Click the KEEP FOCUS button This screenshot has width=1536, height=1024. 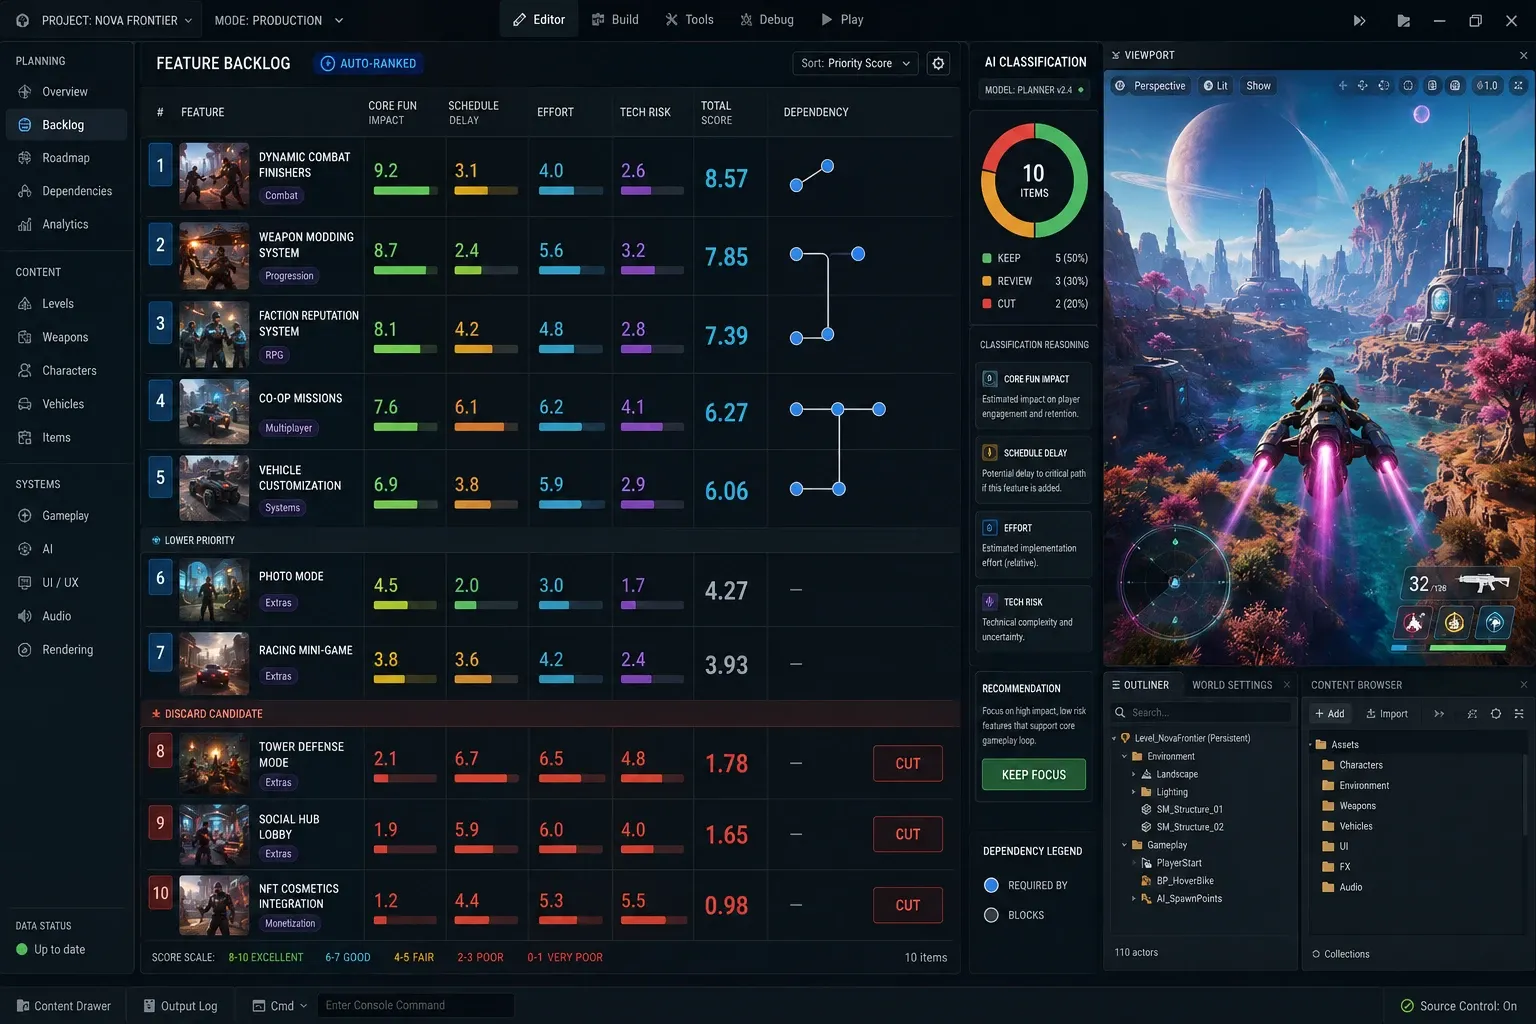point(1034,775)
